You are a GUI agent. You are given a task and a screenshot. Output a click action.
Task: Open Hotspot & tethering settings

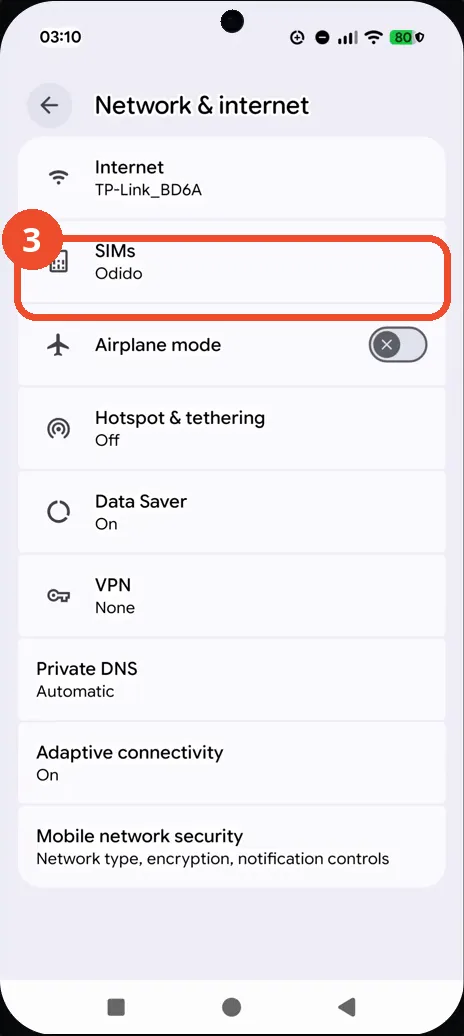click(x=231, y=429)
